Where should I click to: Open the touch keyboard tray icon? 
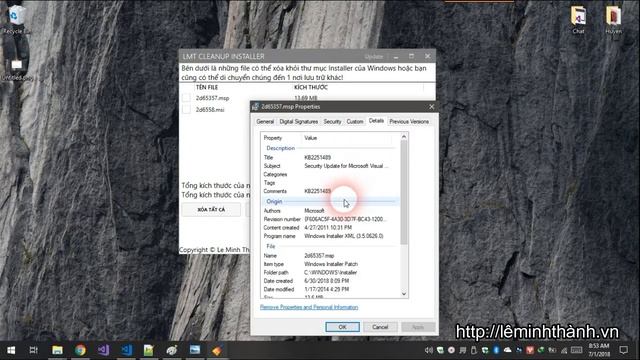(576, 350)
